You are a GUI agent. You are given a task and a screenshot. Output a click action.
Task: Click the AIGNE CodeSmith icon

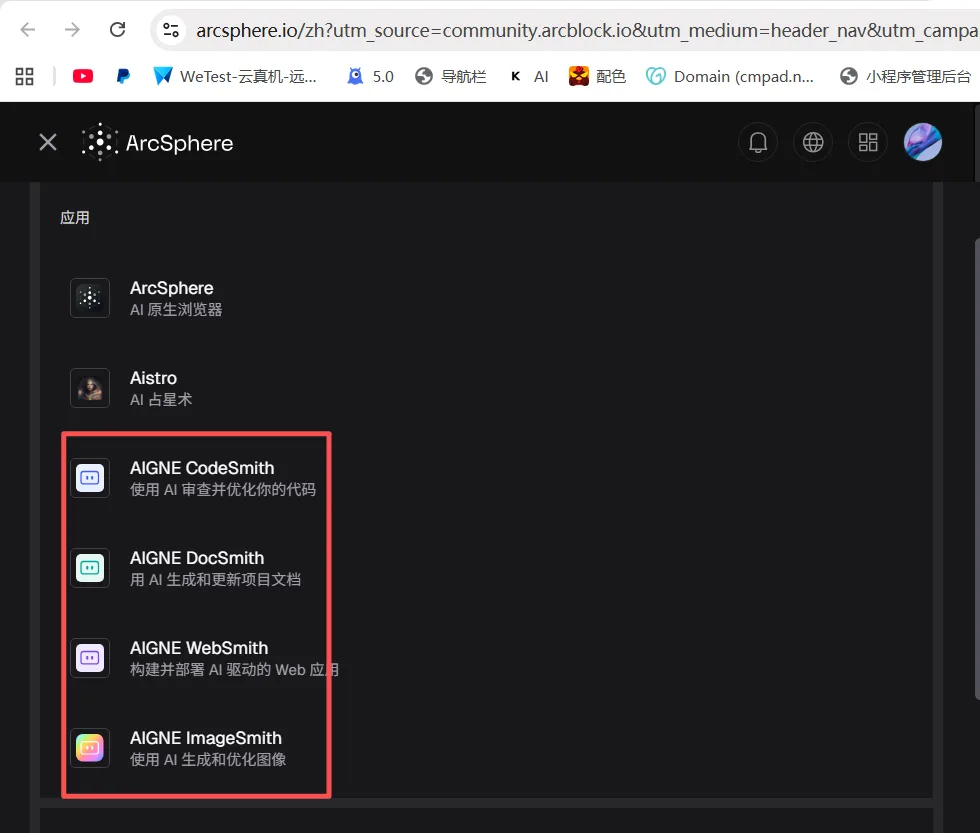tap(90, 478)
